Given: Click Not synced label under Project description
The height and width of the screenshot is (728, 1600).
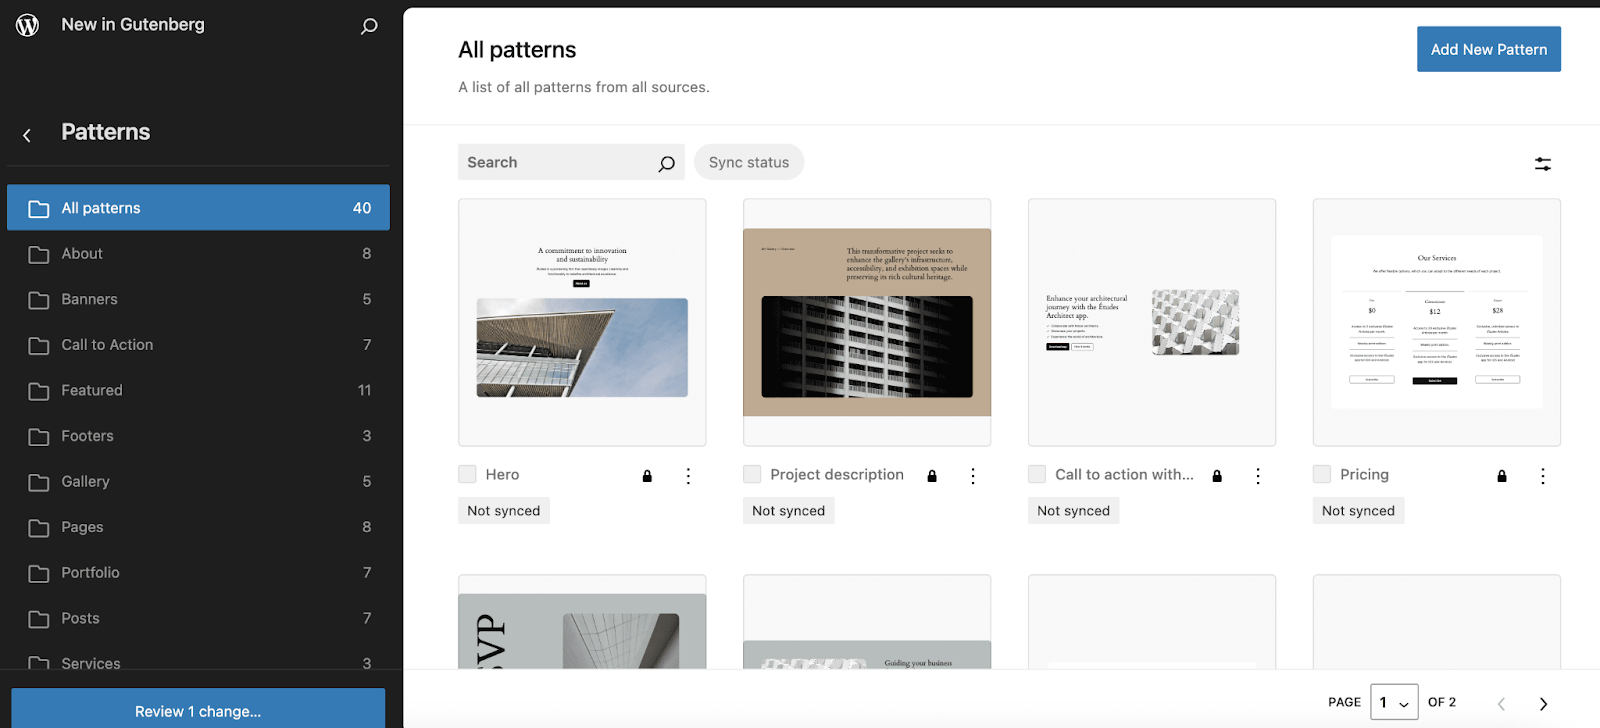Looking at the screenshot, I should [789, 511].
